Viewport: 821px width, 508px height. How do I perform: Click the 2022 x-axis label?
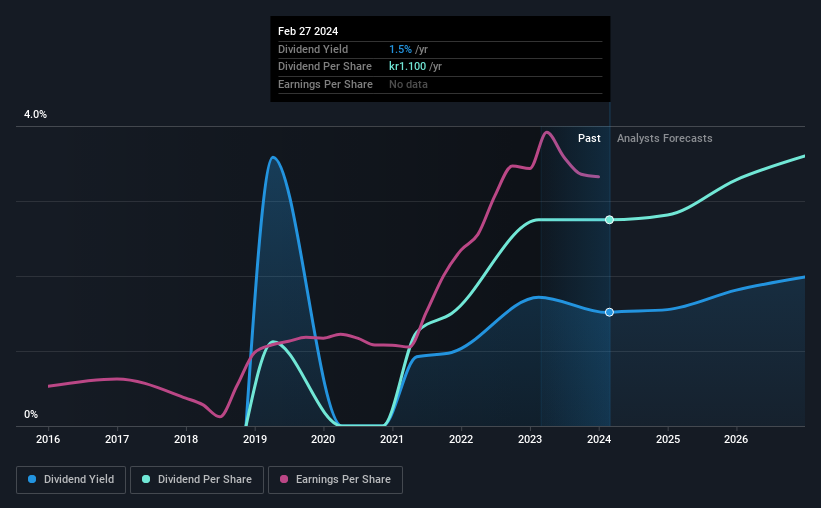point(461,439)
